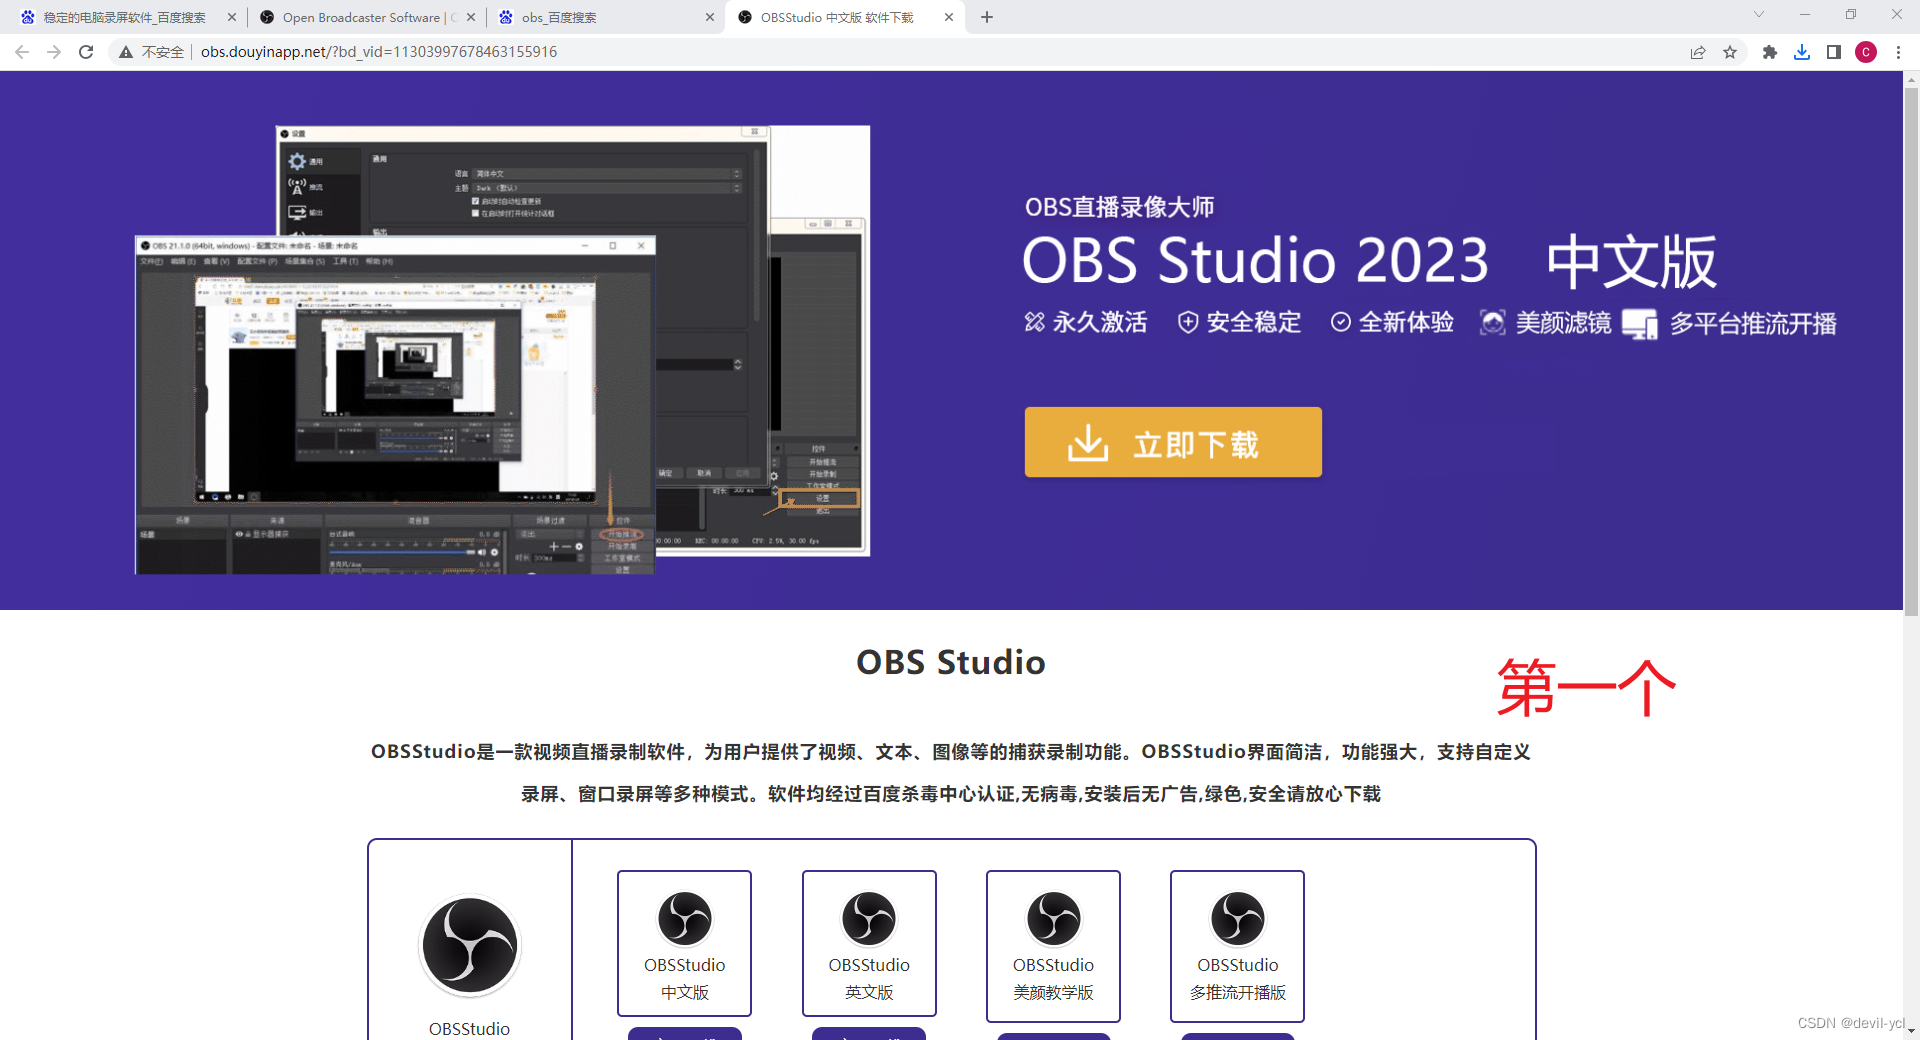
Task: Open the Chrome downloads icon
Action: pyautogui.click(x=1802, y=52)
